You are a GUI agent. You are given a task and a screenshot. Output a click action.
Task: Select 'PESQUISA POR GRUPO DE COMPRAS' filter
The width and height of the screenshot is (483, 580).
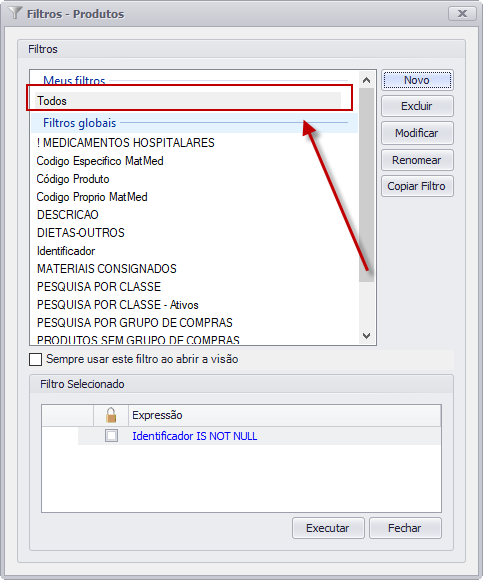click(x=135, y=323)
